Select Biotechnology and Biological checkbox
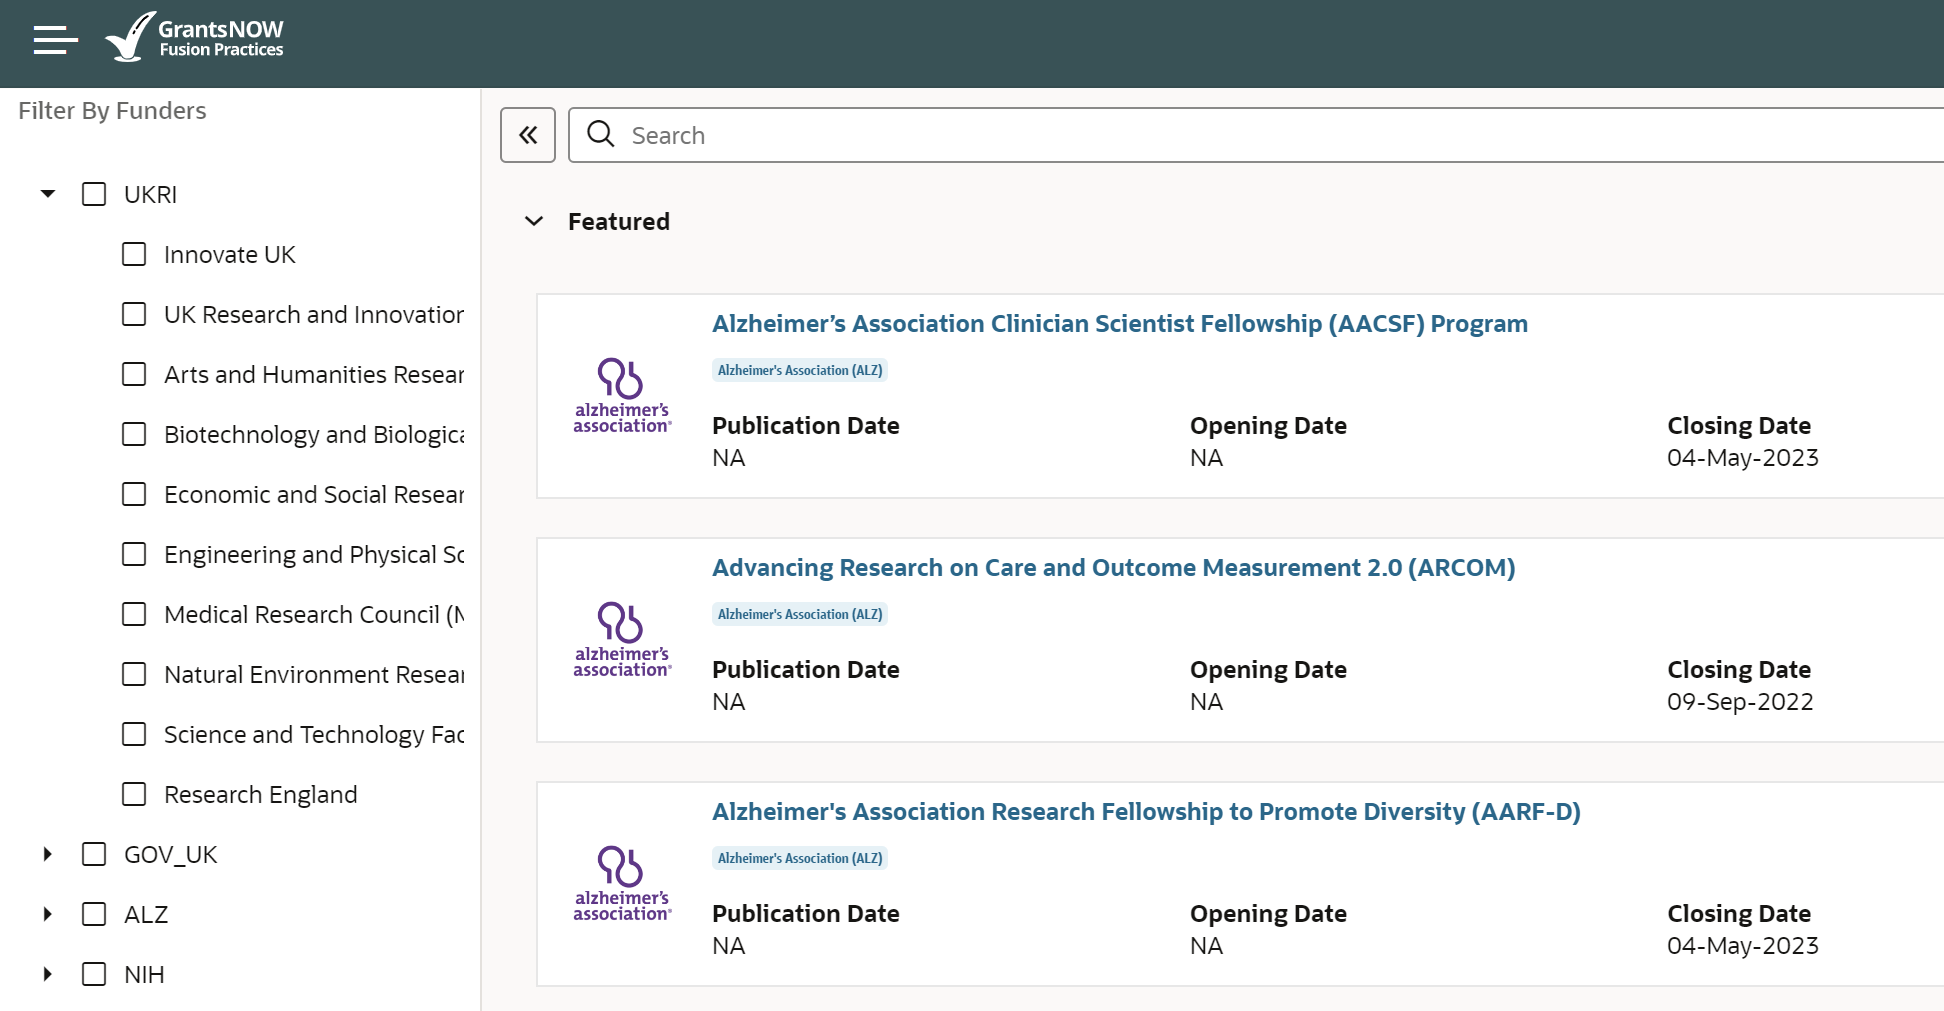This screenshot has width=1944, height=1011. pyautogui.click(x=134, y=434)
